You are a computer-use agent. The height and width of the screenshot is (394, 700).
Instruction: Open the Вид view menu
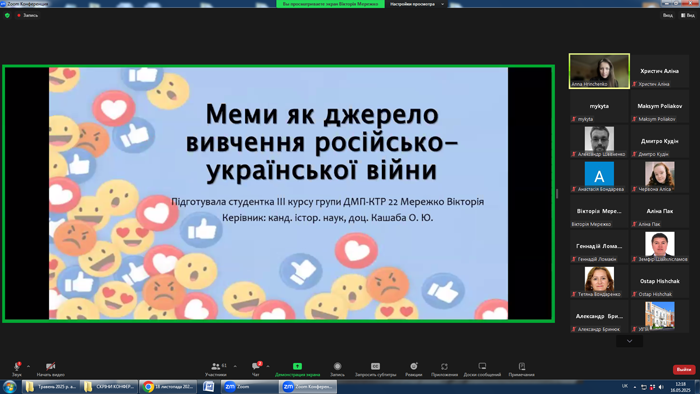[688, 15]
